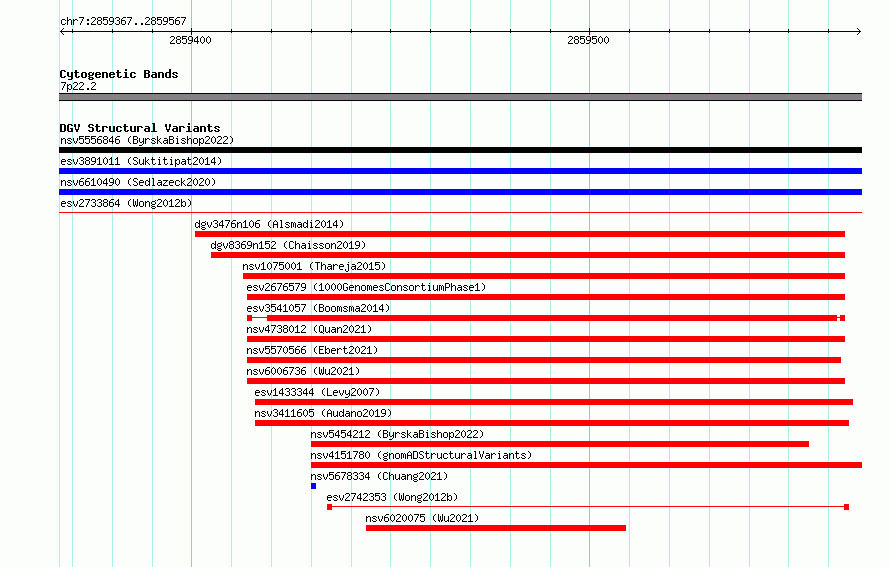Select the blue esv3891011 variant bar
Image resolution: width=890 pixels, height=567 pixels.
point(460,171)
